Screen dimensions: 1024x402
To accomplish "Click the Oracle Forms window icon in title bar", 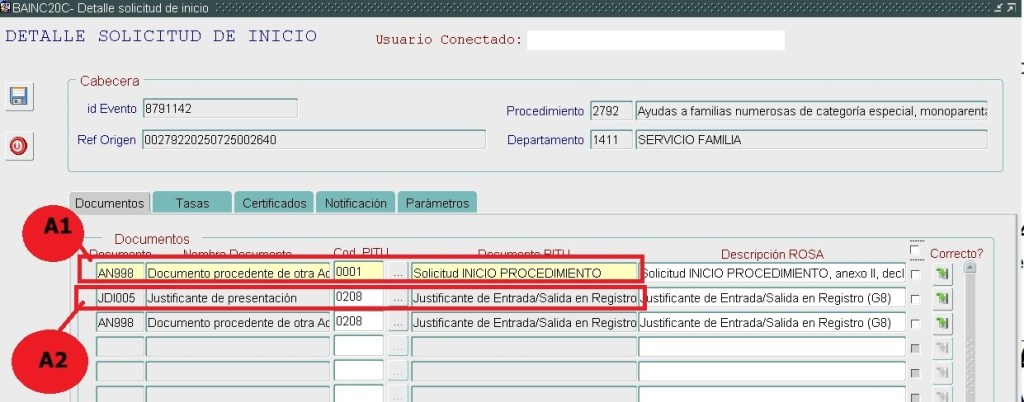I will [6, 8].
